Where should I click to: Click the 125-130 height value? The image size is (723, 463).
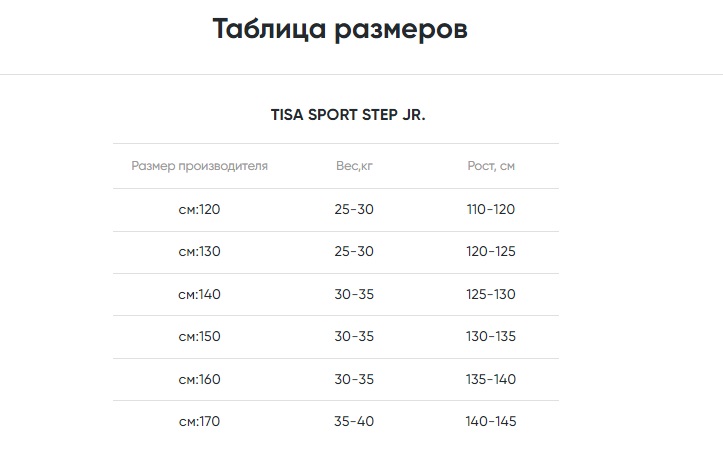pos(491,294)
